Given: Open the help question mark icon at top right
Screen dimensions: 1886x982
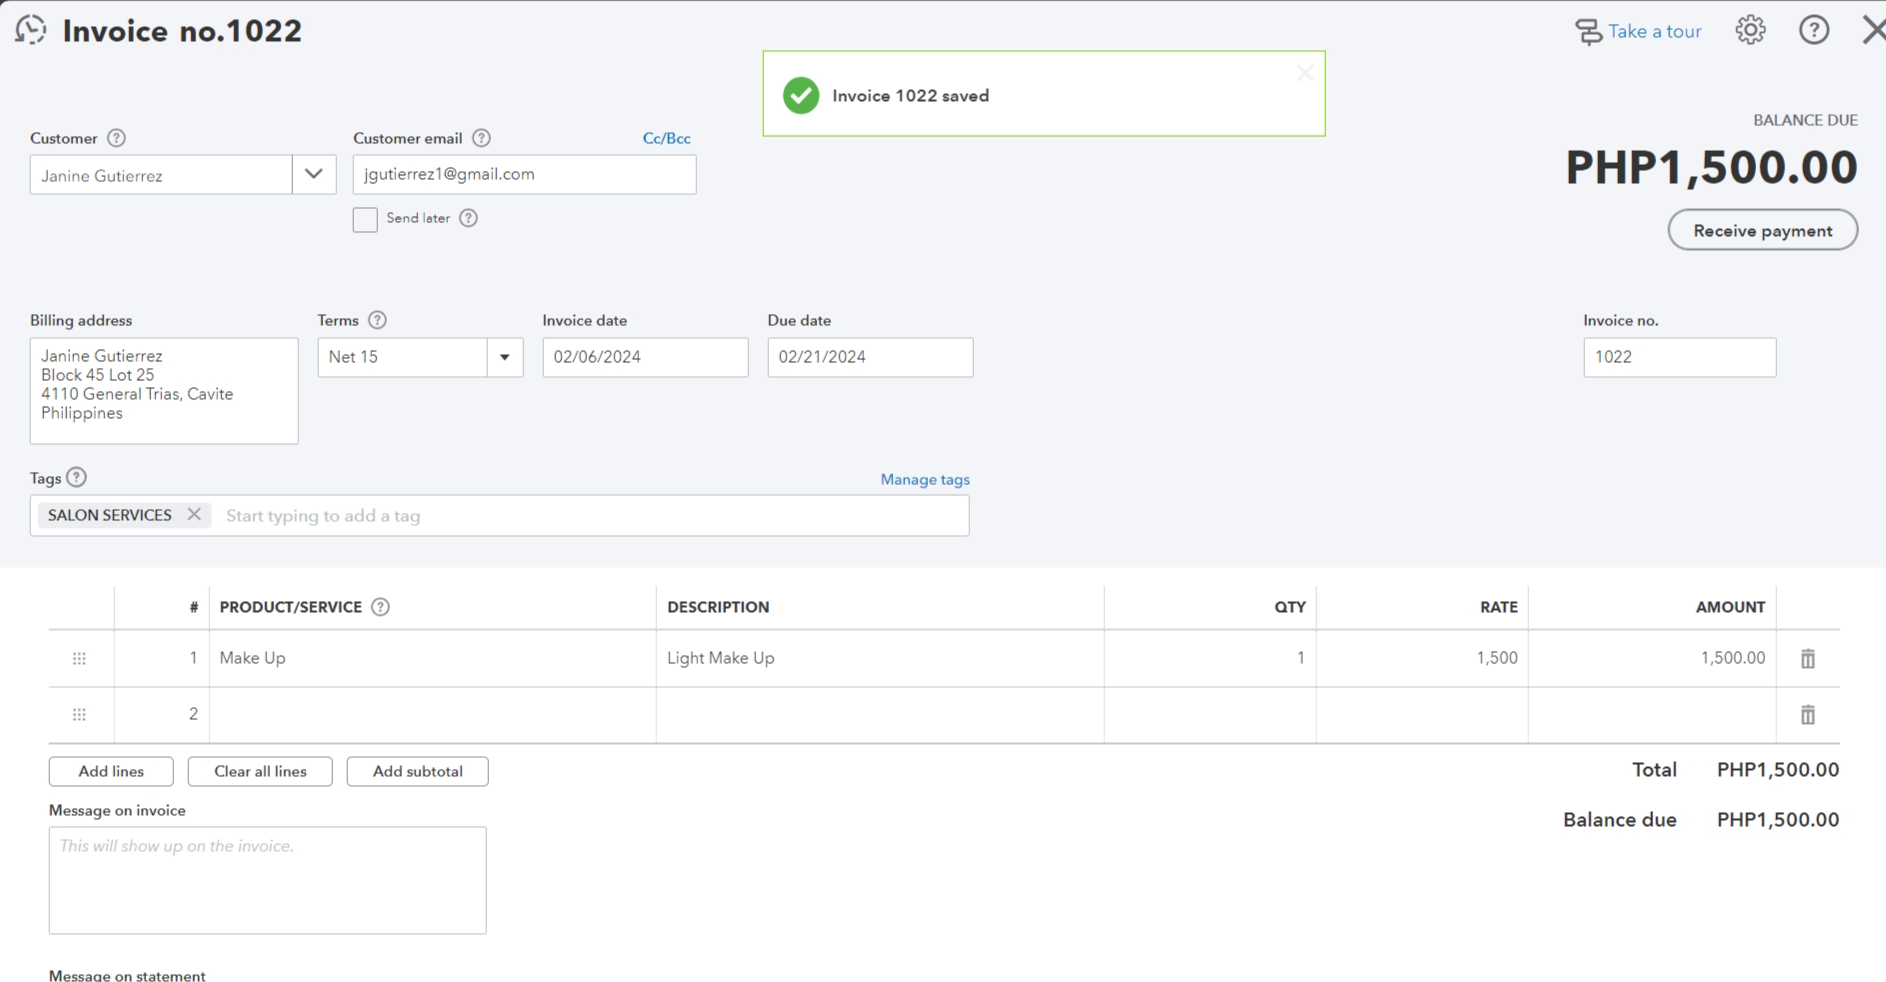Looking at the screenshot, I should coord(1814,30).
